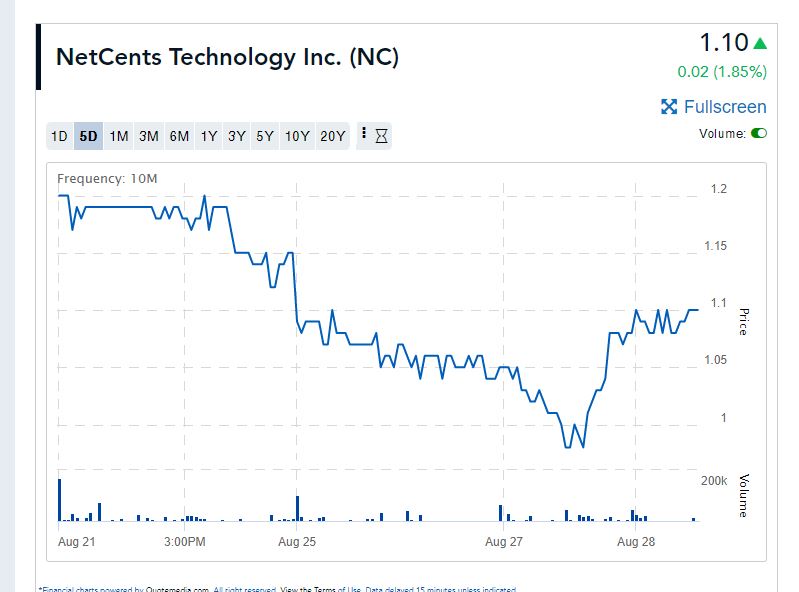Click the Fullscreen expand arrows icon
The image size is (799, 592).
(669, 107)
